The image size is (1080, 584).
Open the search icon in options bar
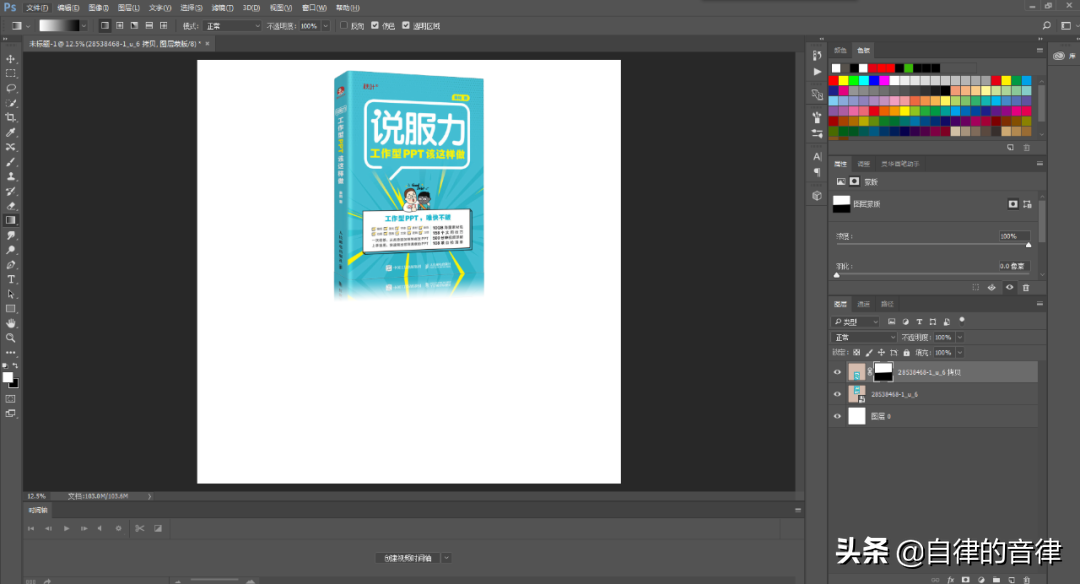click(x=1046, y=25)
